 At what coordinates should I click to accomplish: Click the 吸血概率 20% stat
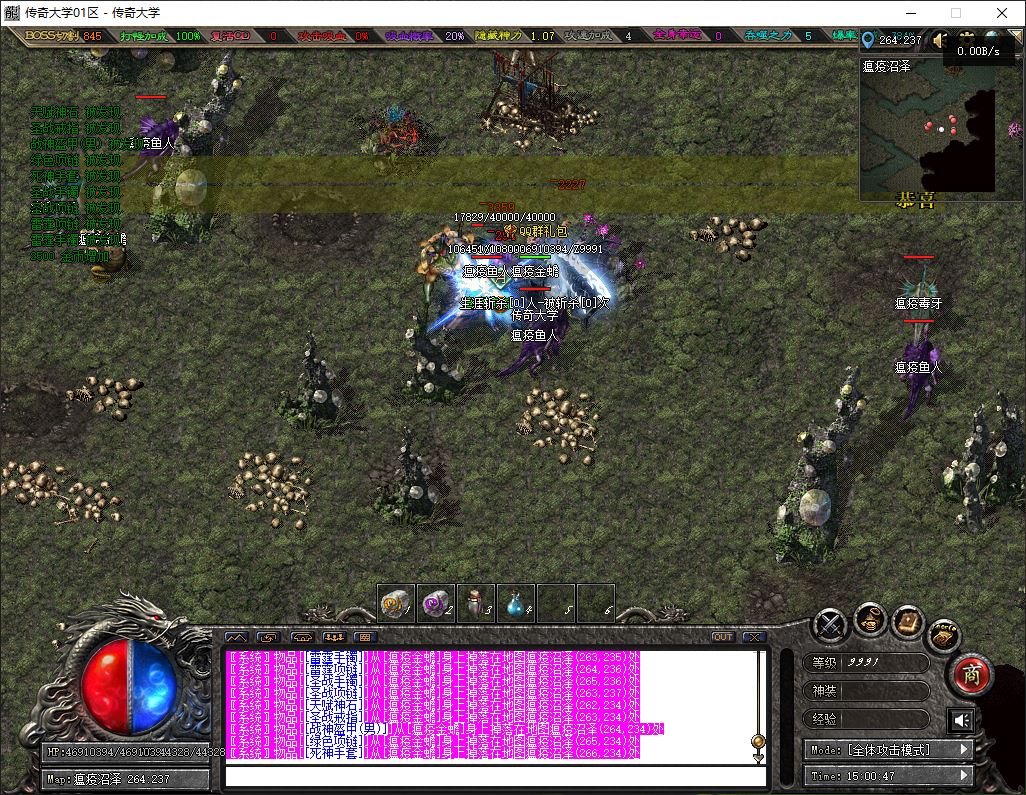(425, 35)
